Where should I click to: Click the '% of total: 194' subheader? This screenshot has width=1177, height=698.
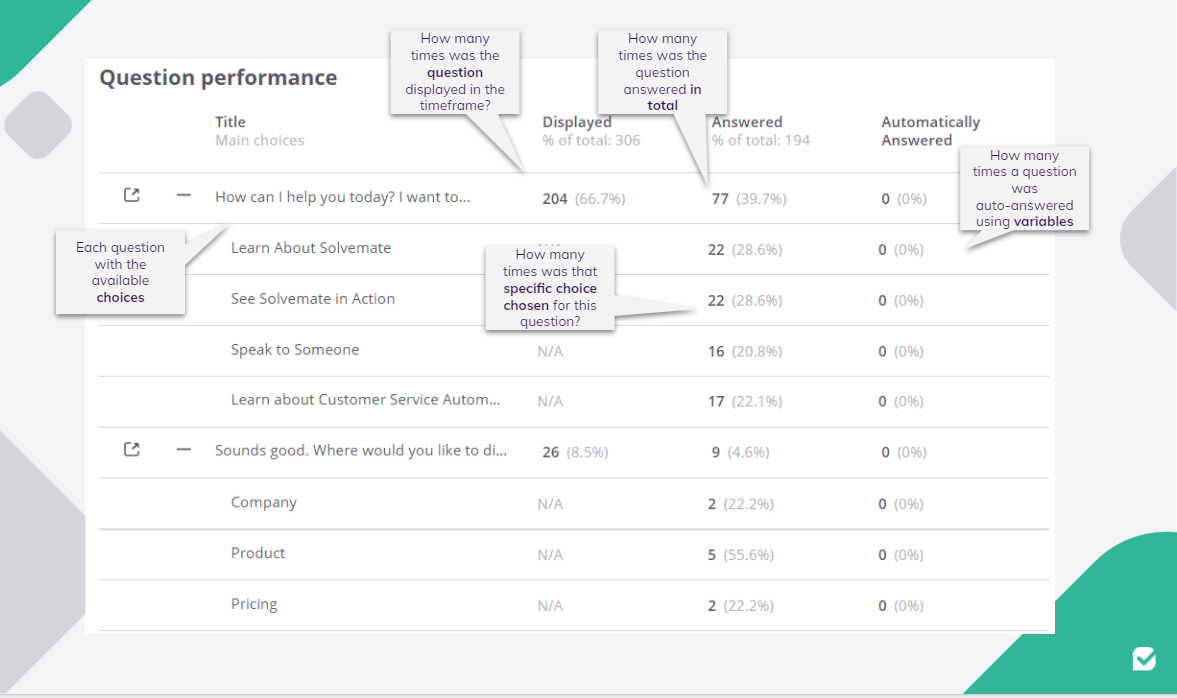(x=761, y=140)
